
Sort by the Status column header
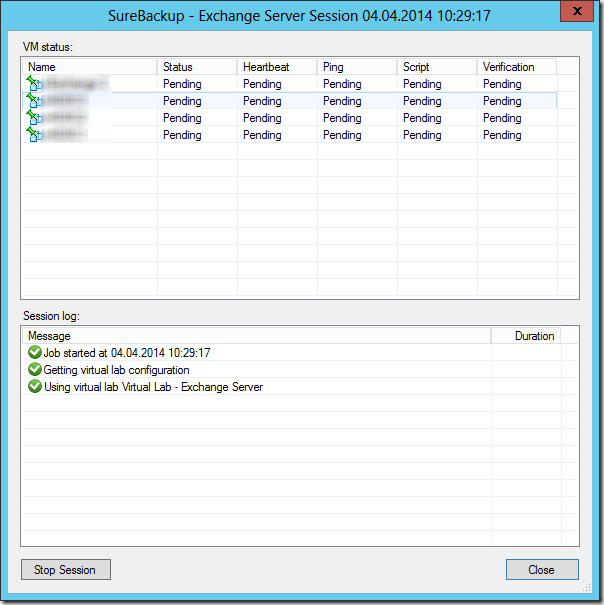[197, 67]
